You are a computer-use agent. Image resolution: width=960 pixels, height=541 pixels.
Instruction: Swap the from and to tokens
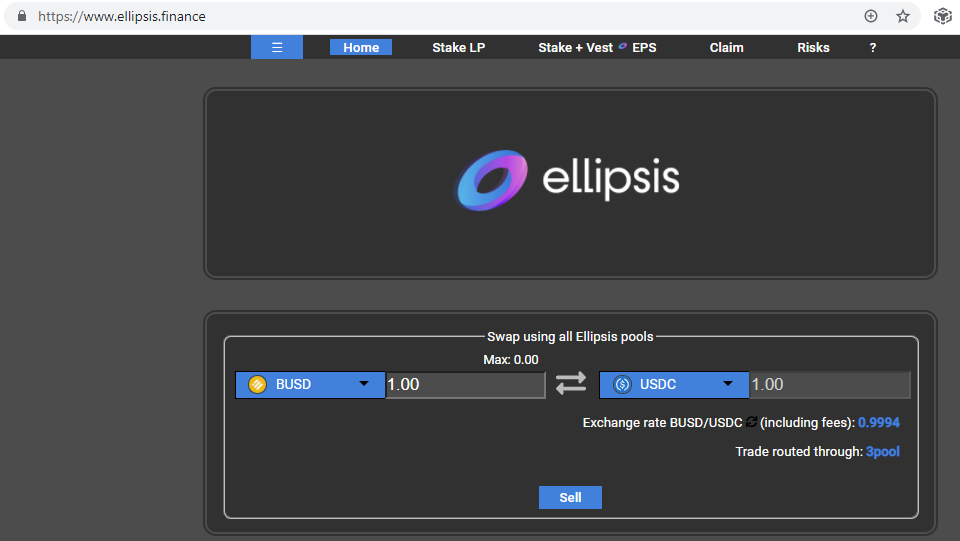[x=571, y=384]
